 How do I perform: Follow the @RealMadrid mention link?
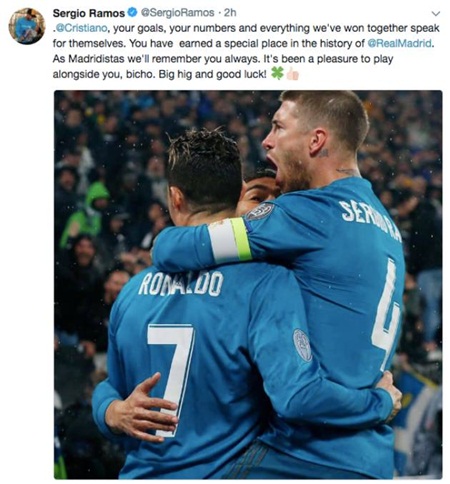[399, 44]
